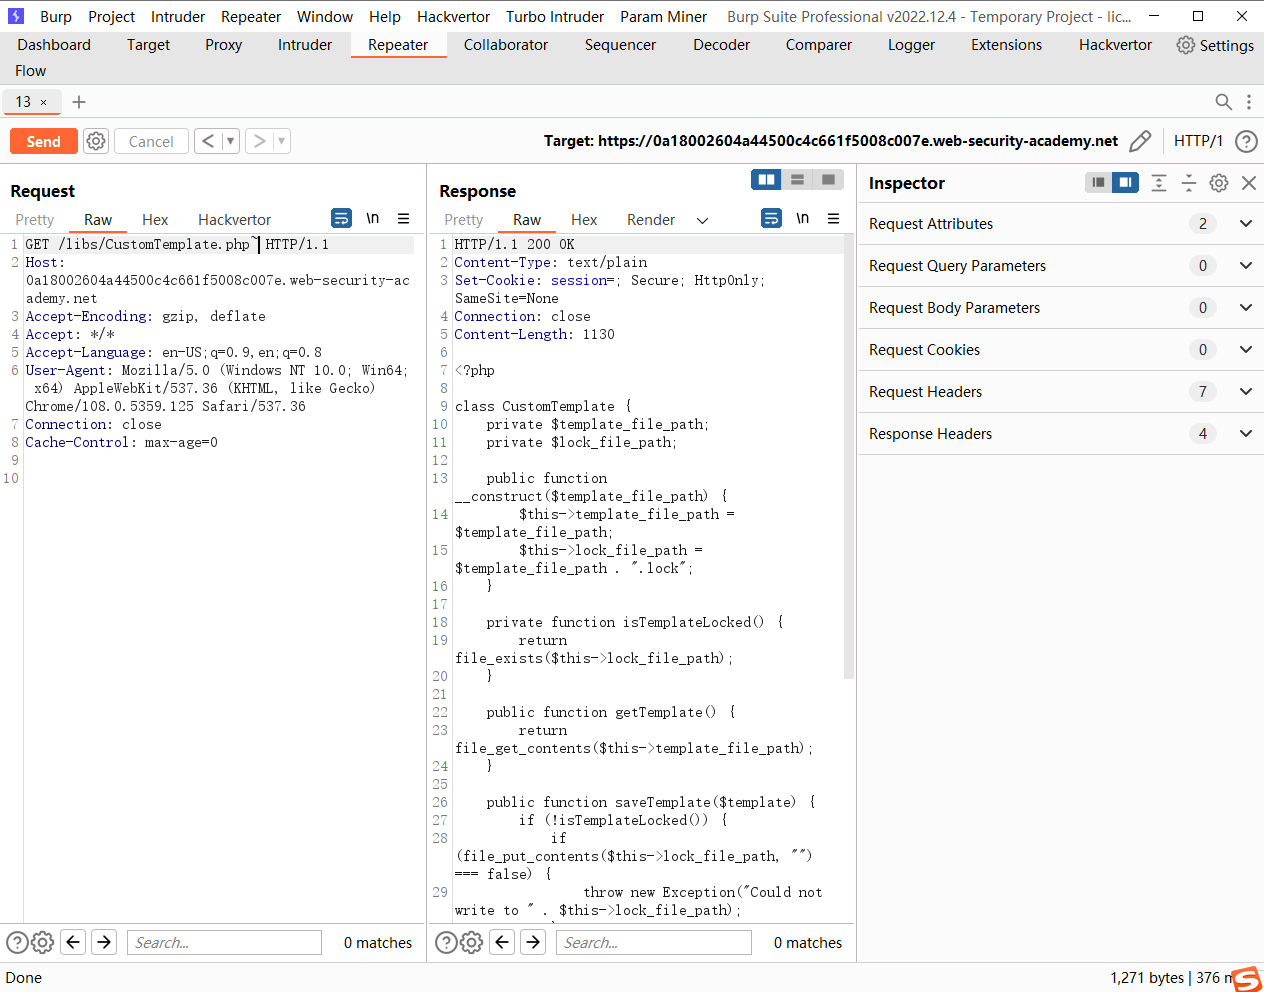Toggle word wrap in Response editor
1264x992 pixels.
pyautogui.click(x=771, y=218)
